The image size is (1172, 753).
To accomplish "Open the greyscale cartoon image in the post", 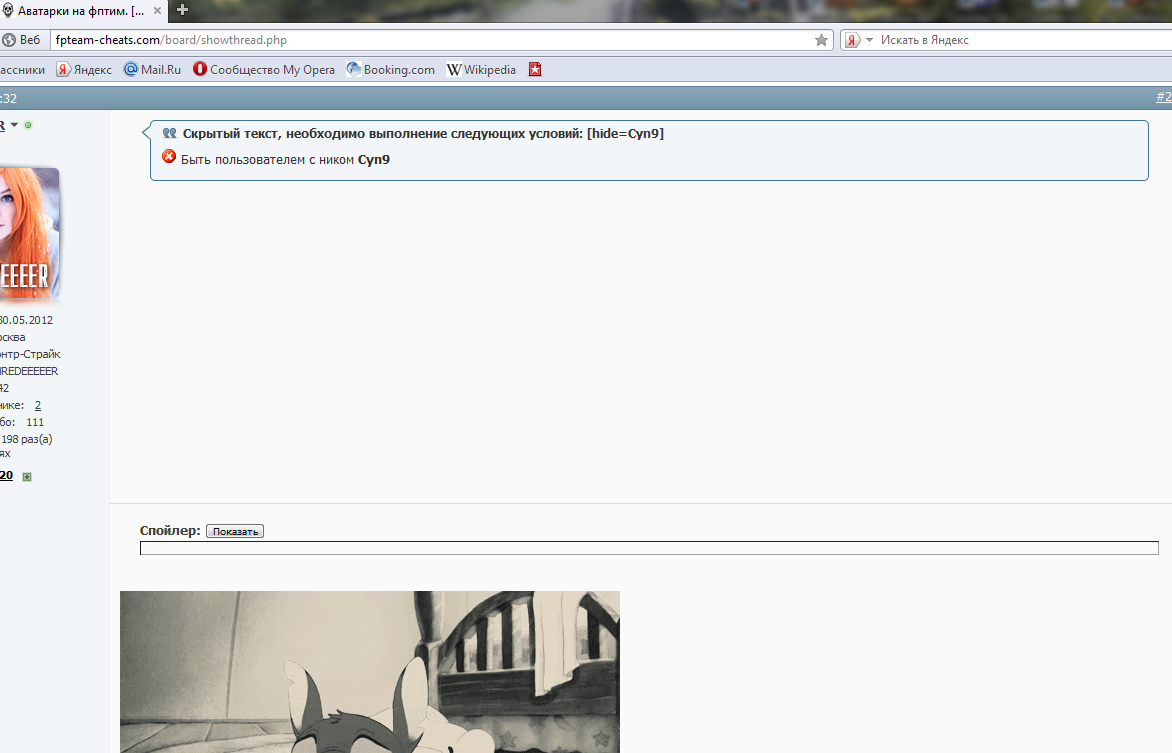I will pos(370,671).
